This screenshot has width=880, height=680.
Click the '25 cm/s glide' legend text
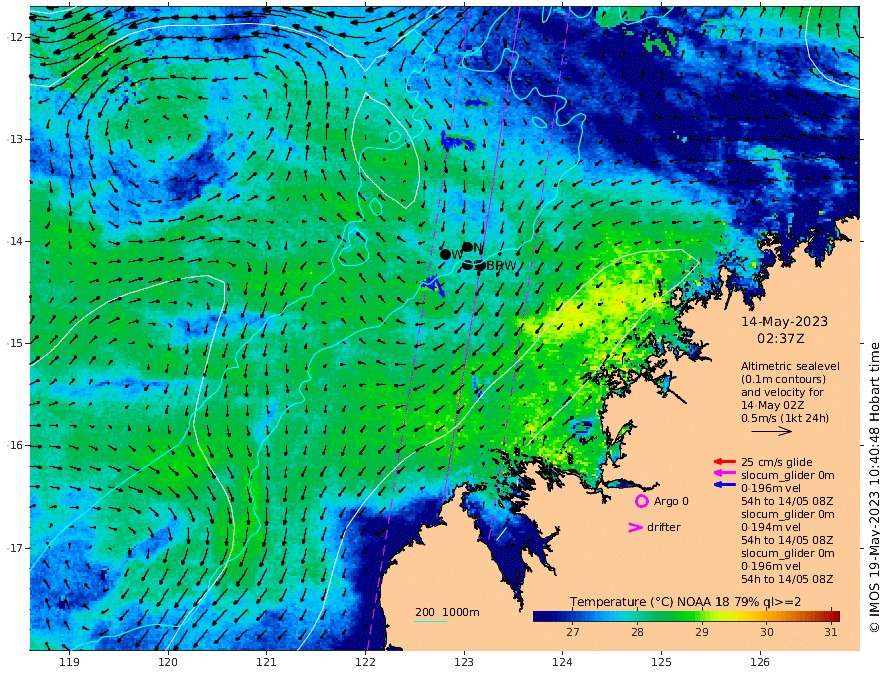pyautogui.click(x=777, y=462)
